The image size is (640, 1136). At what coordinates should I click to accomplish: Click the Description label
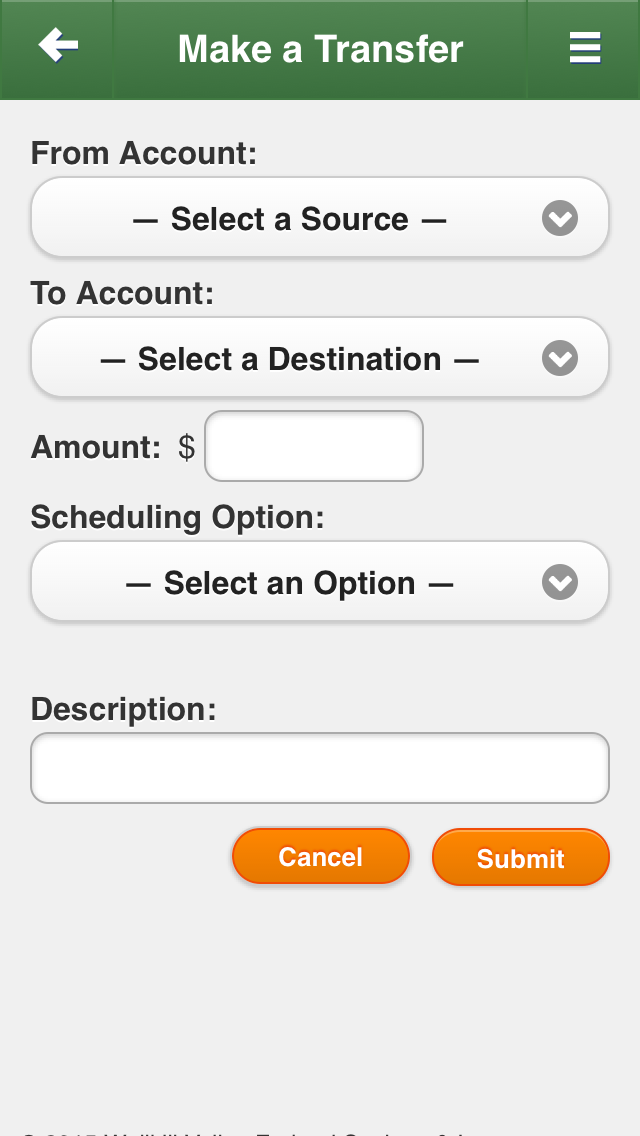[124, 709]
